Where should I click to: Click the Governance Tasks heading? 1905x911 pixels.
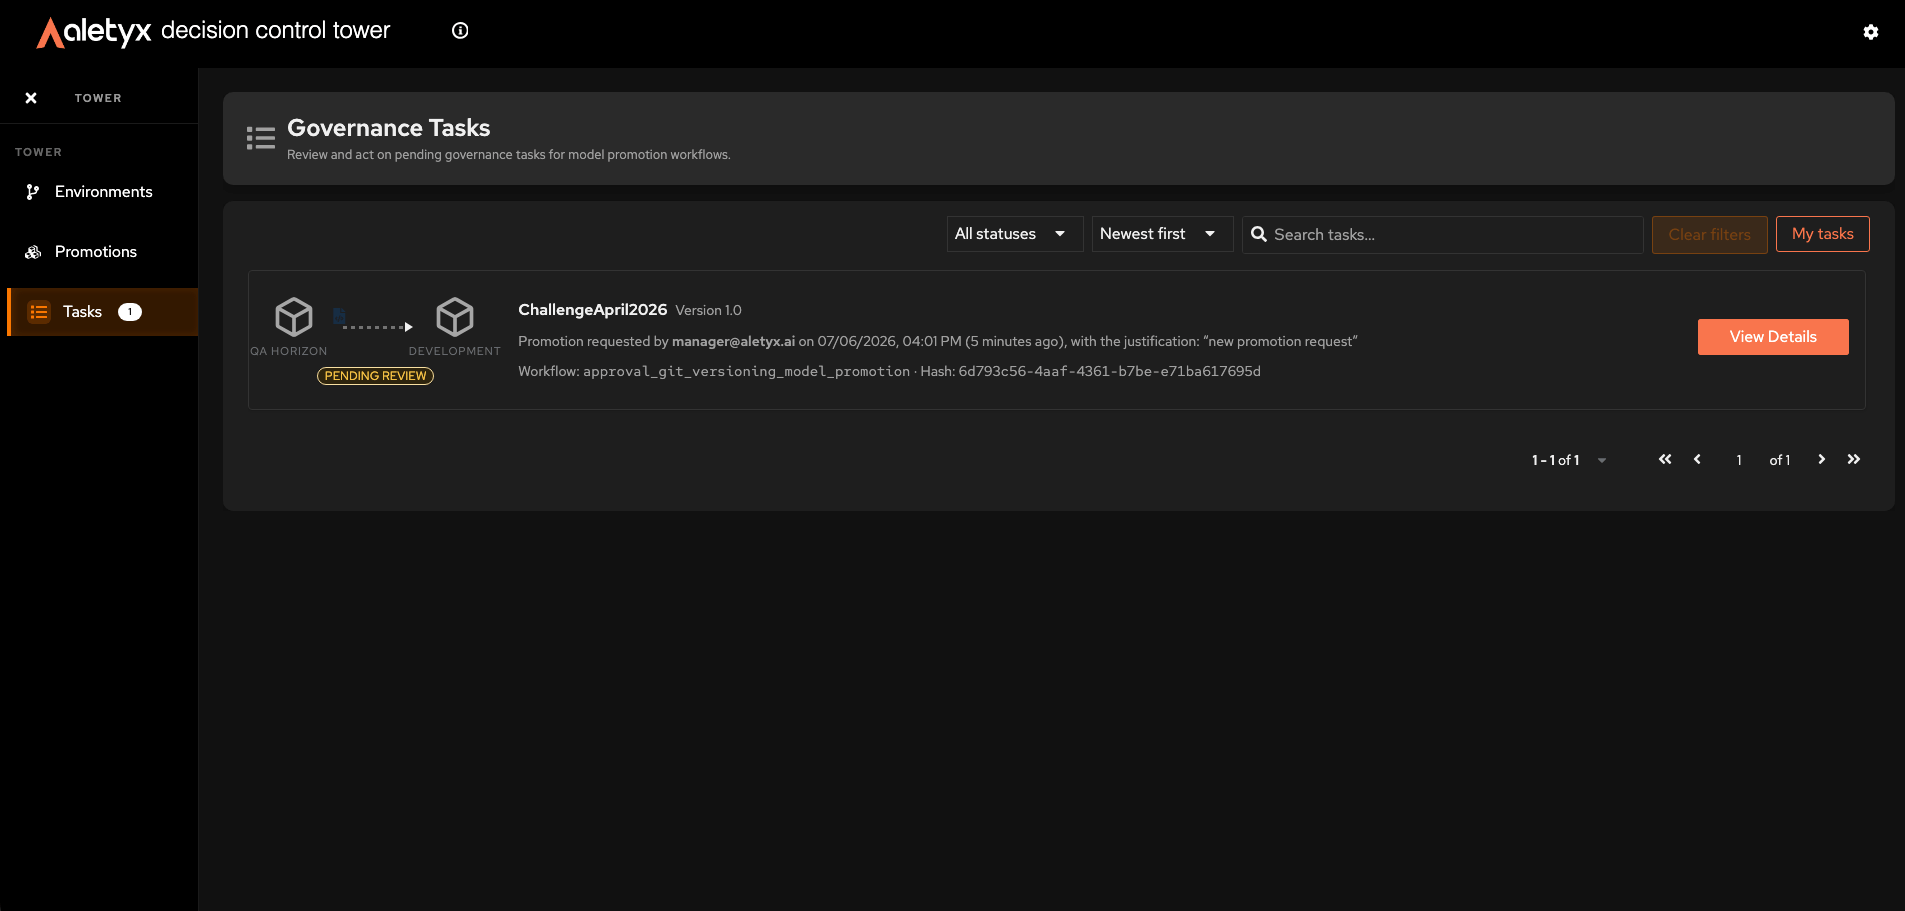[x=388, y=128]
